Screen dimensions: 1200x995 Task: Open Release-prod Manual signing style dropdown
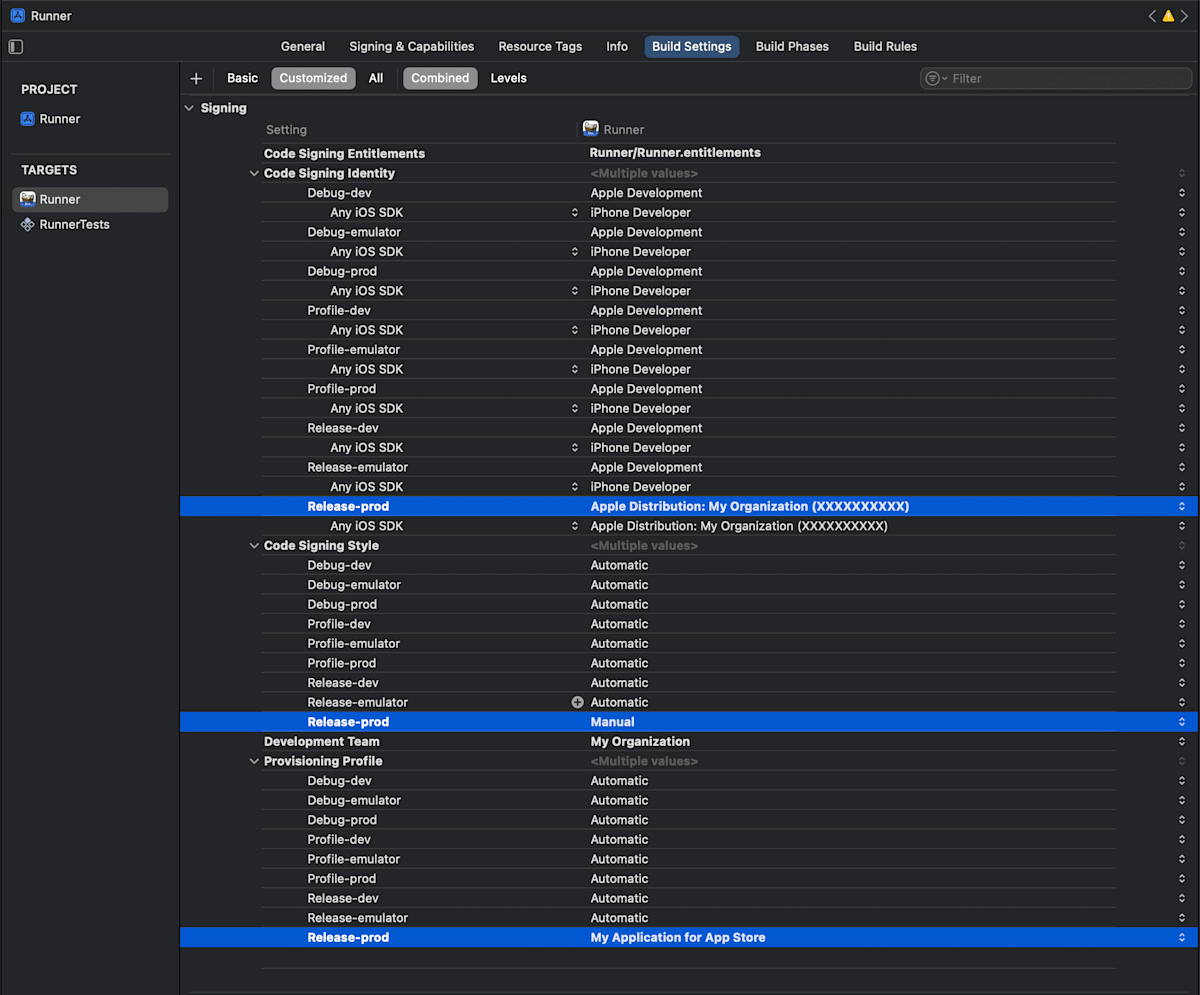1182,722
